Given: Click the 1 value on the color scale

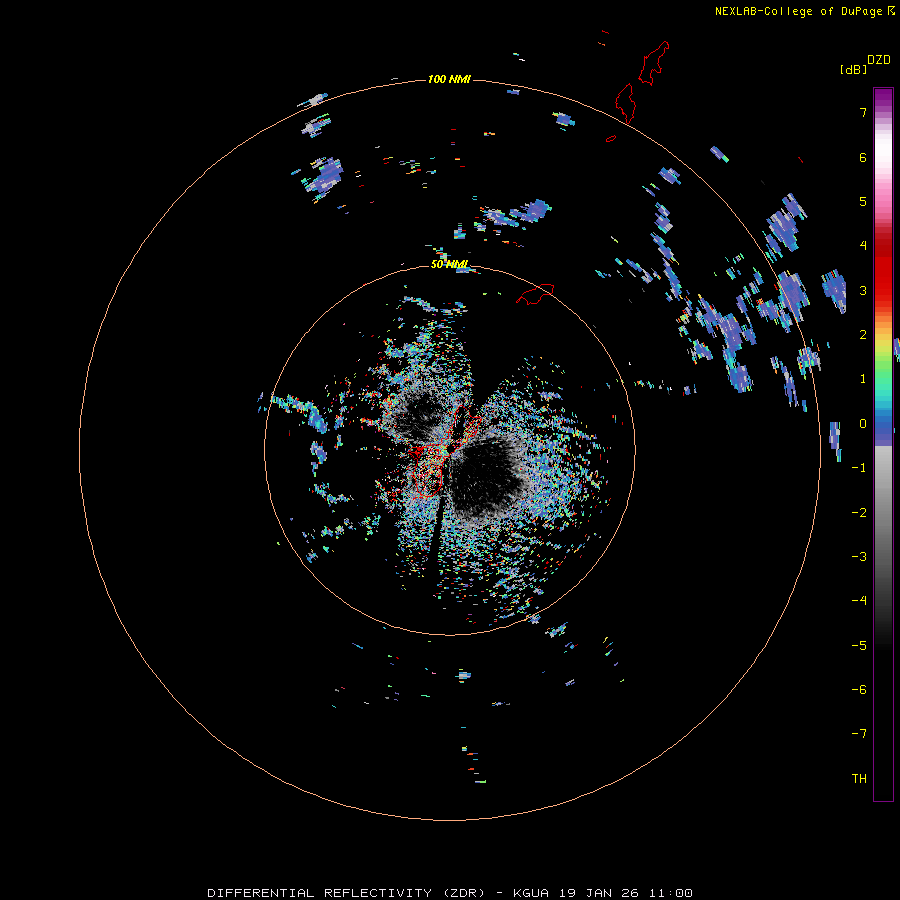Looking at the screenshot, I should coord(863,379).
